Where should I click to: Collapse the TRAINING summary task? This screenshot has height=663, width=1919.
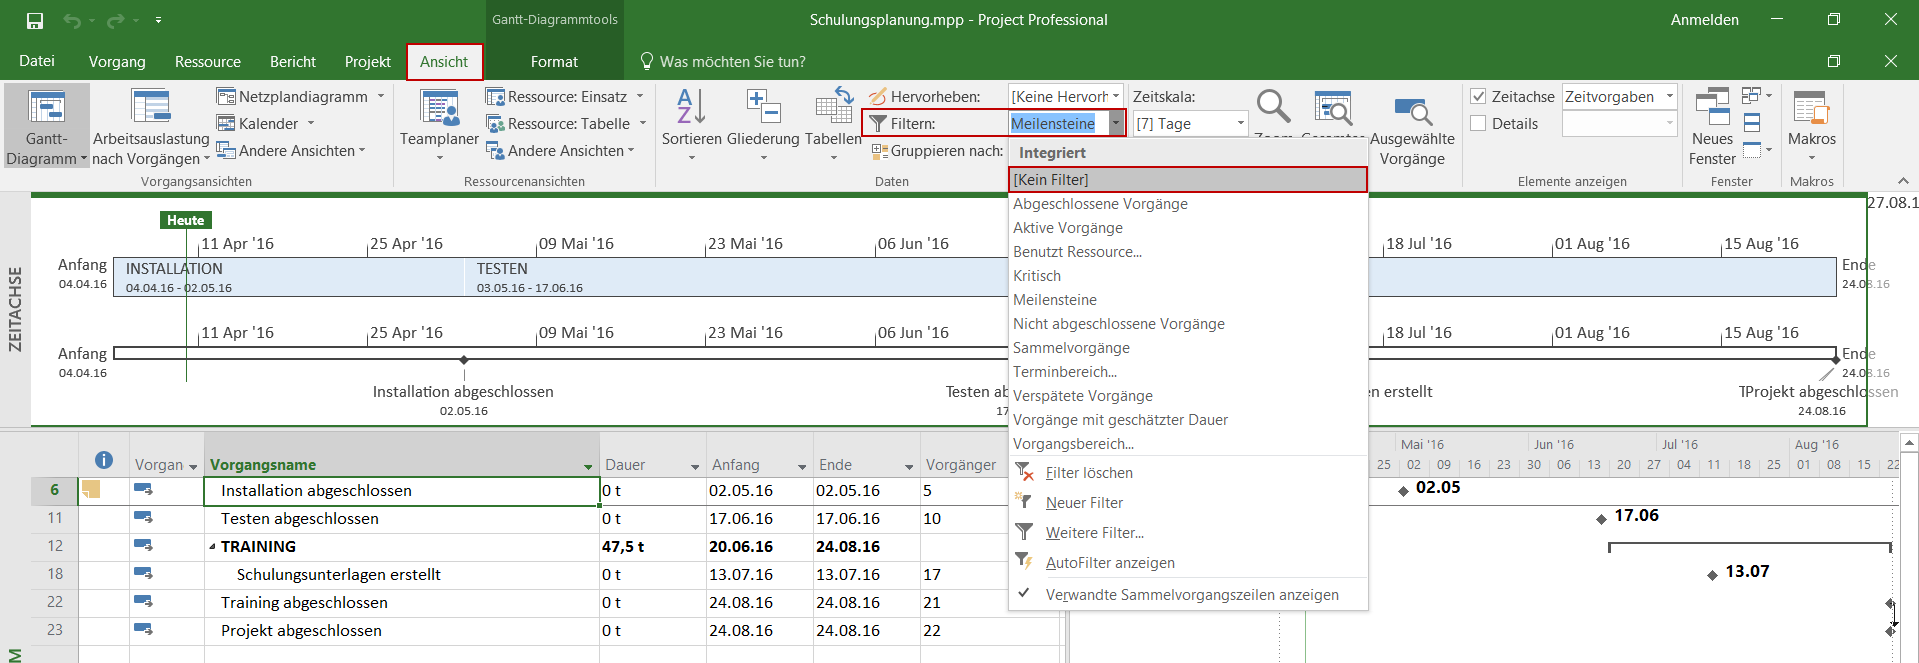click(x=212, y=547)
